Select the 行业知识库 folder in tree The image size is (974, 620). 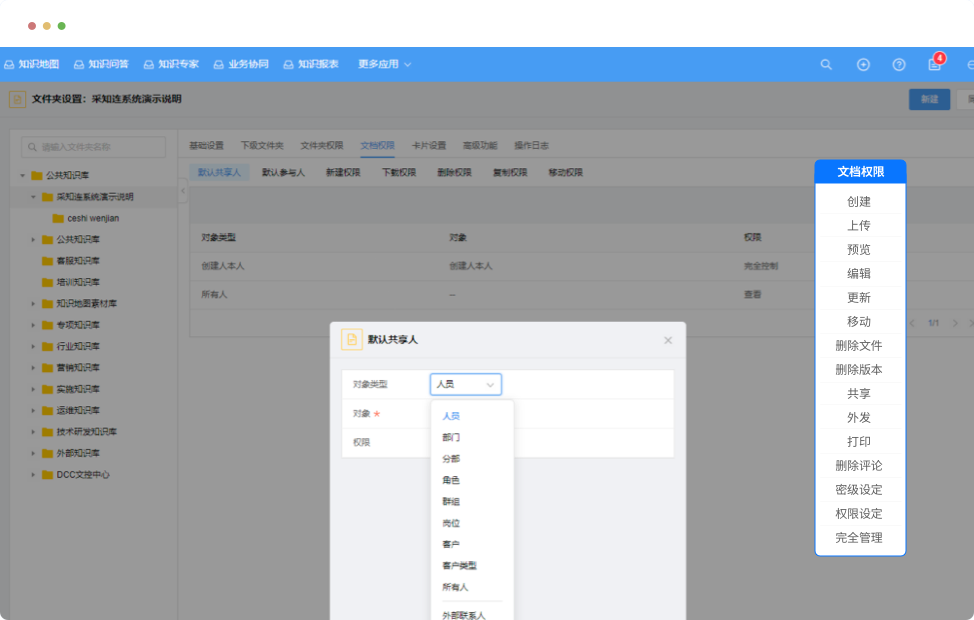pos(77,347)
